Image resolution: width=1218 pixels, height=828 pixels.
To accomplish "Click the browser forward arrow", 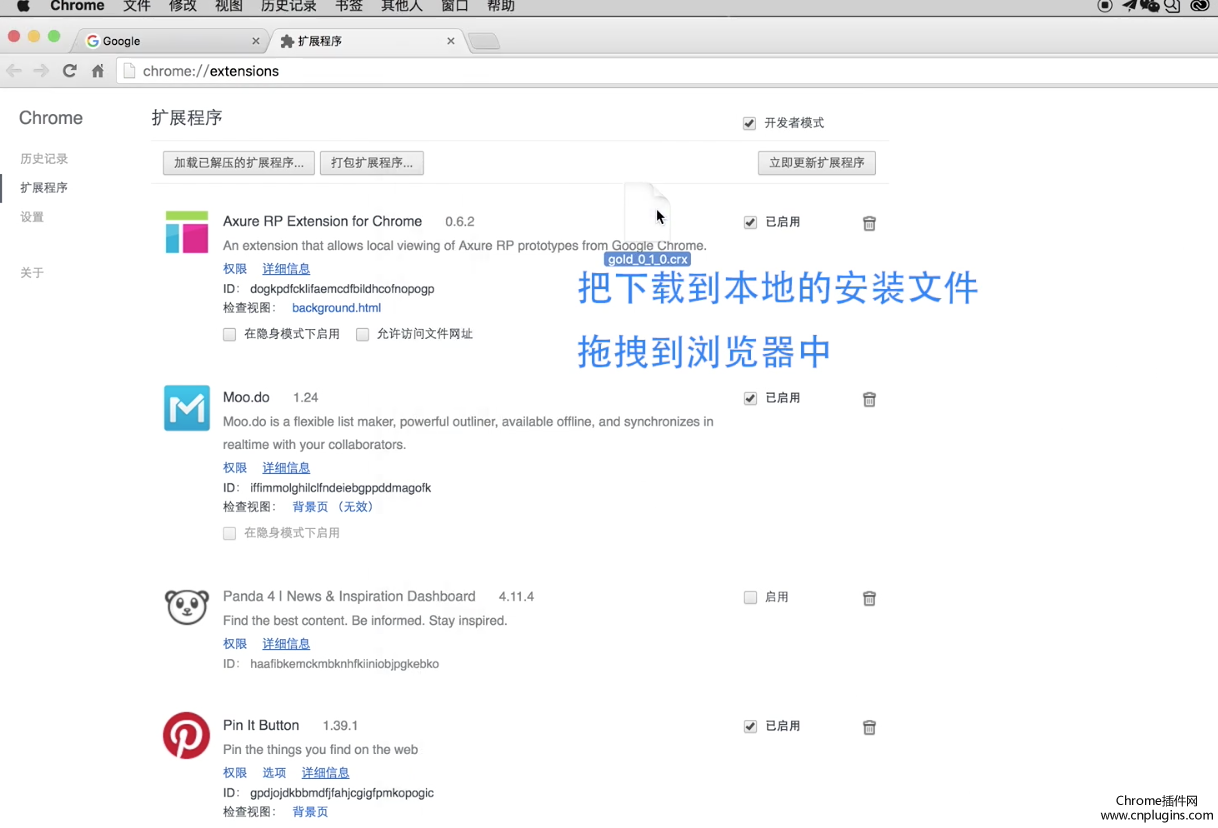I will pos(41,71).
